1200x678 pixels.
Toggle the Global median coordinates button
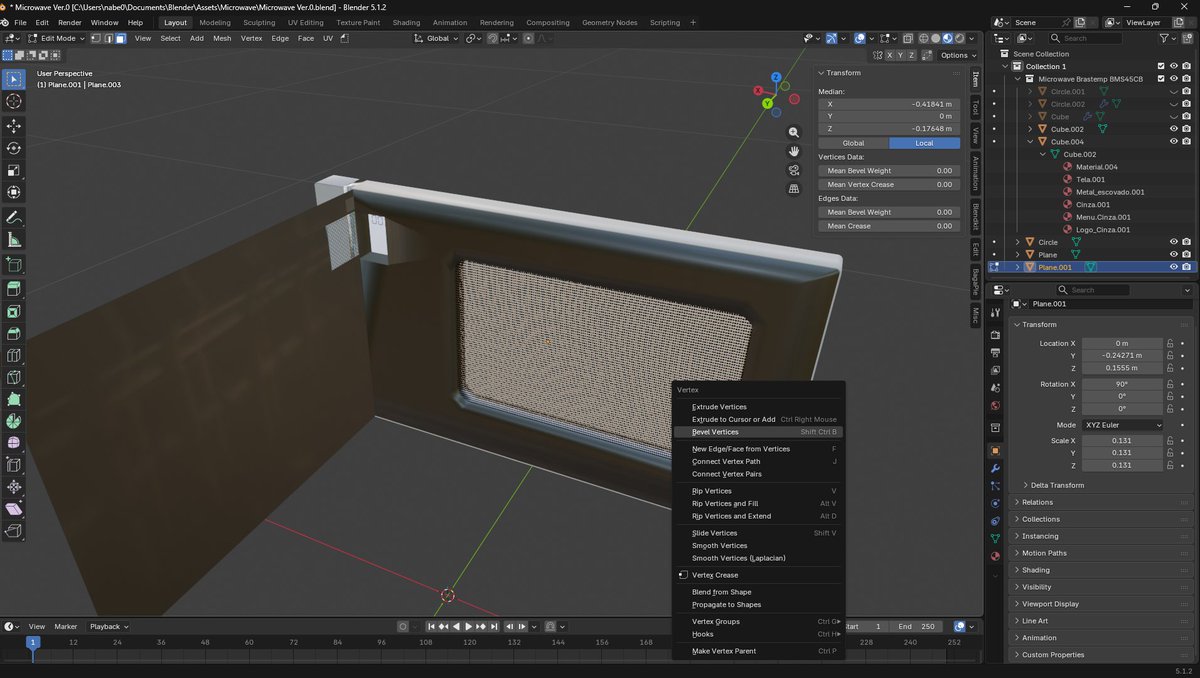(x=853, y=143)
